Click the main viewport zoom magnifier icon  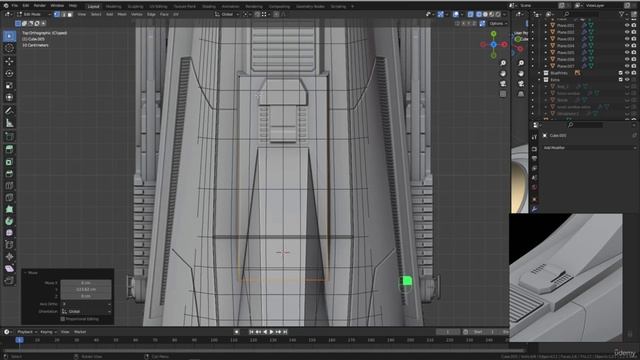(503, 63)
